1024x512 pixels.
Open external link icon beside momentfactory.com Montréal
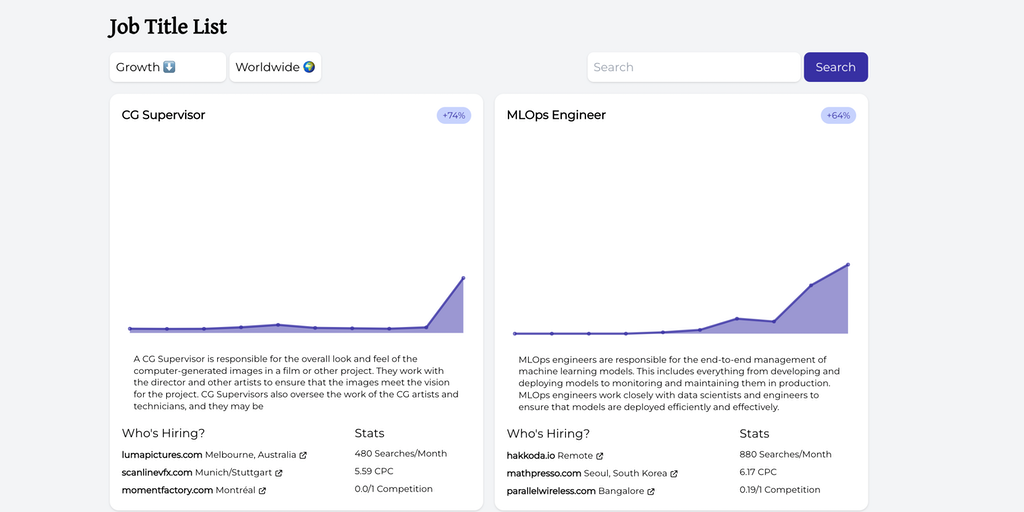[x=261, y=491]
